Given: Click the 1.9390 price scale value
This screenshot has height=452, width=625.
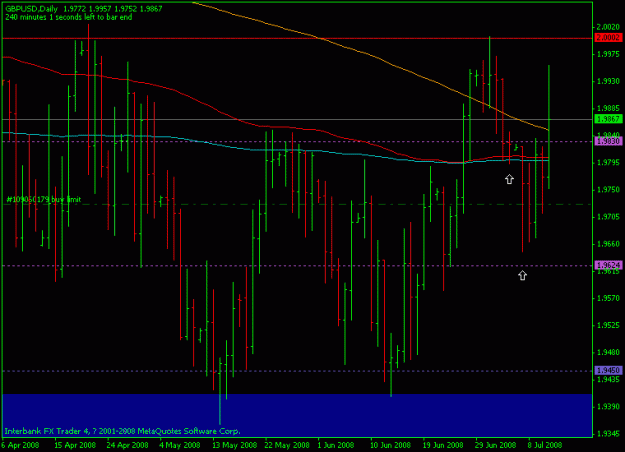Looking at the screenshot, I should click(x=608, y=407).
